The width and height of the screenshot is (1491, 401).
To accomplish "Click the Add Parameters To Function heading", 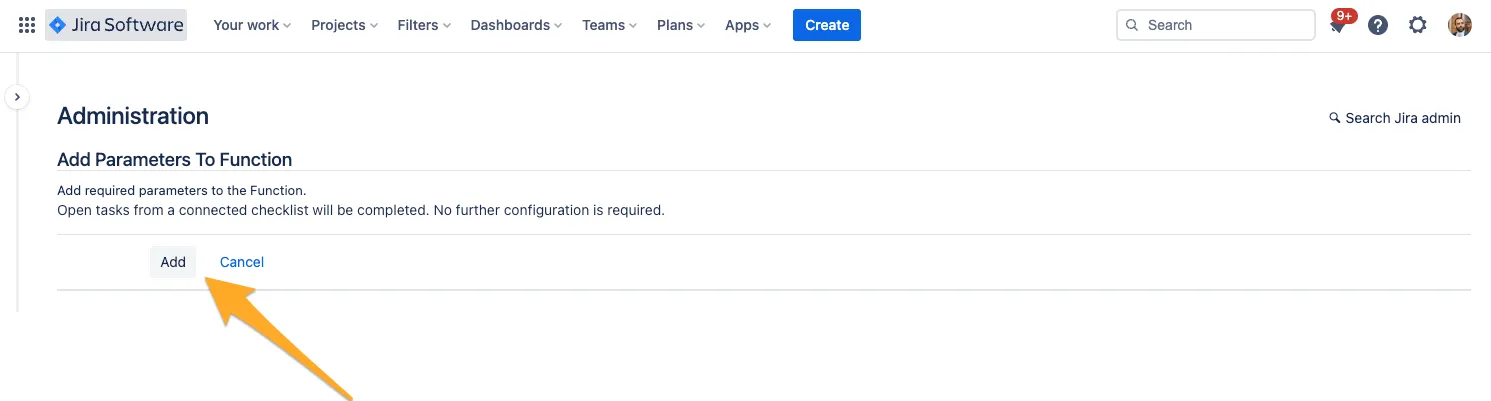I will point(175,160).
